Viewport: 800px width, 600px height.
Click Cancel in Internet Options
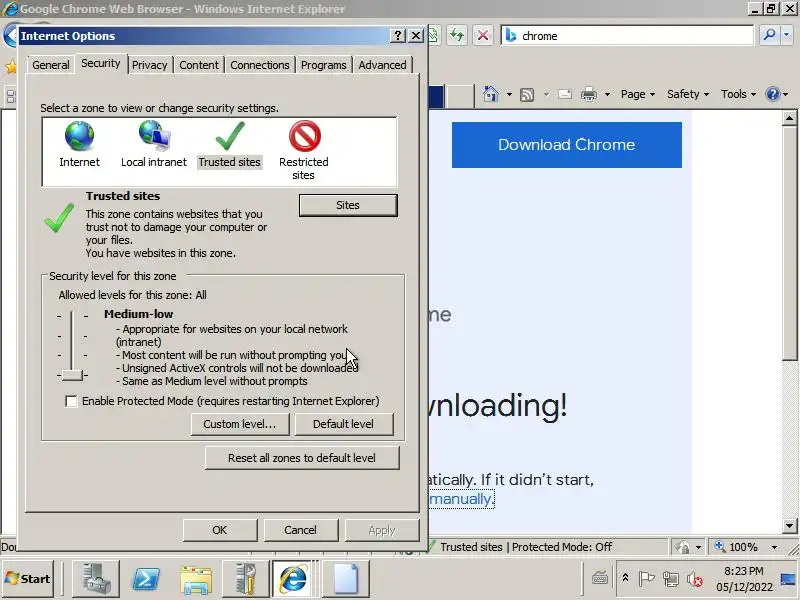[301, 530]
